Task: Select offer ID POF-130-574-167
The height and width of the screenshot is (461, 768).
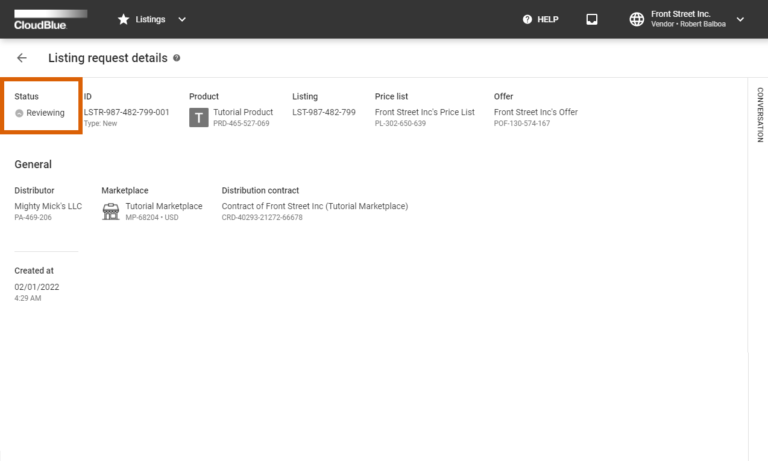Action: tap(522, 123)
